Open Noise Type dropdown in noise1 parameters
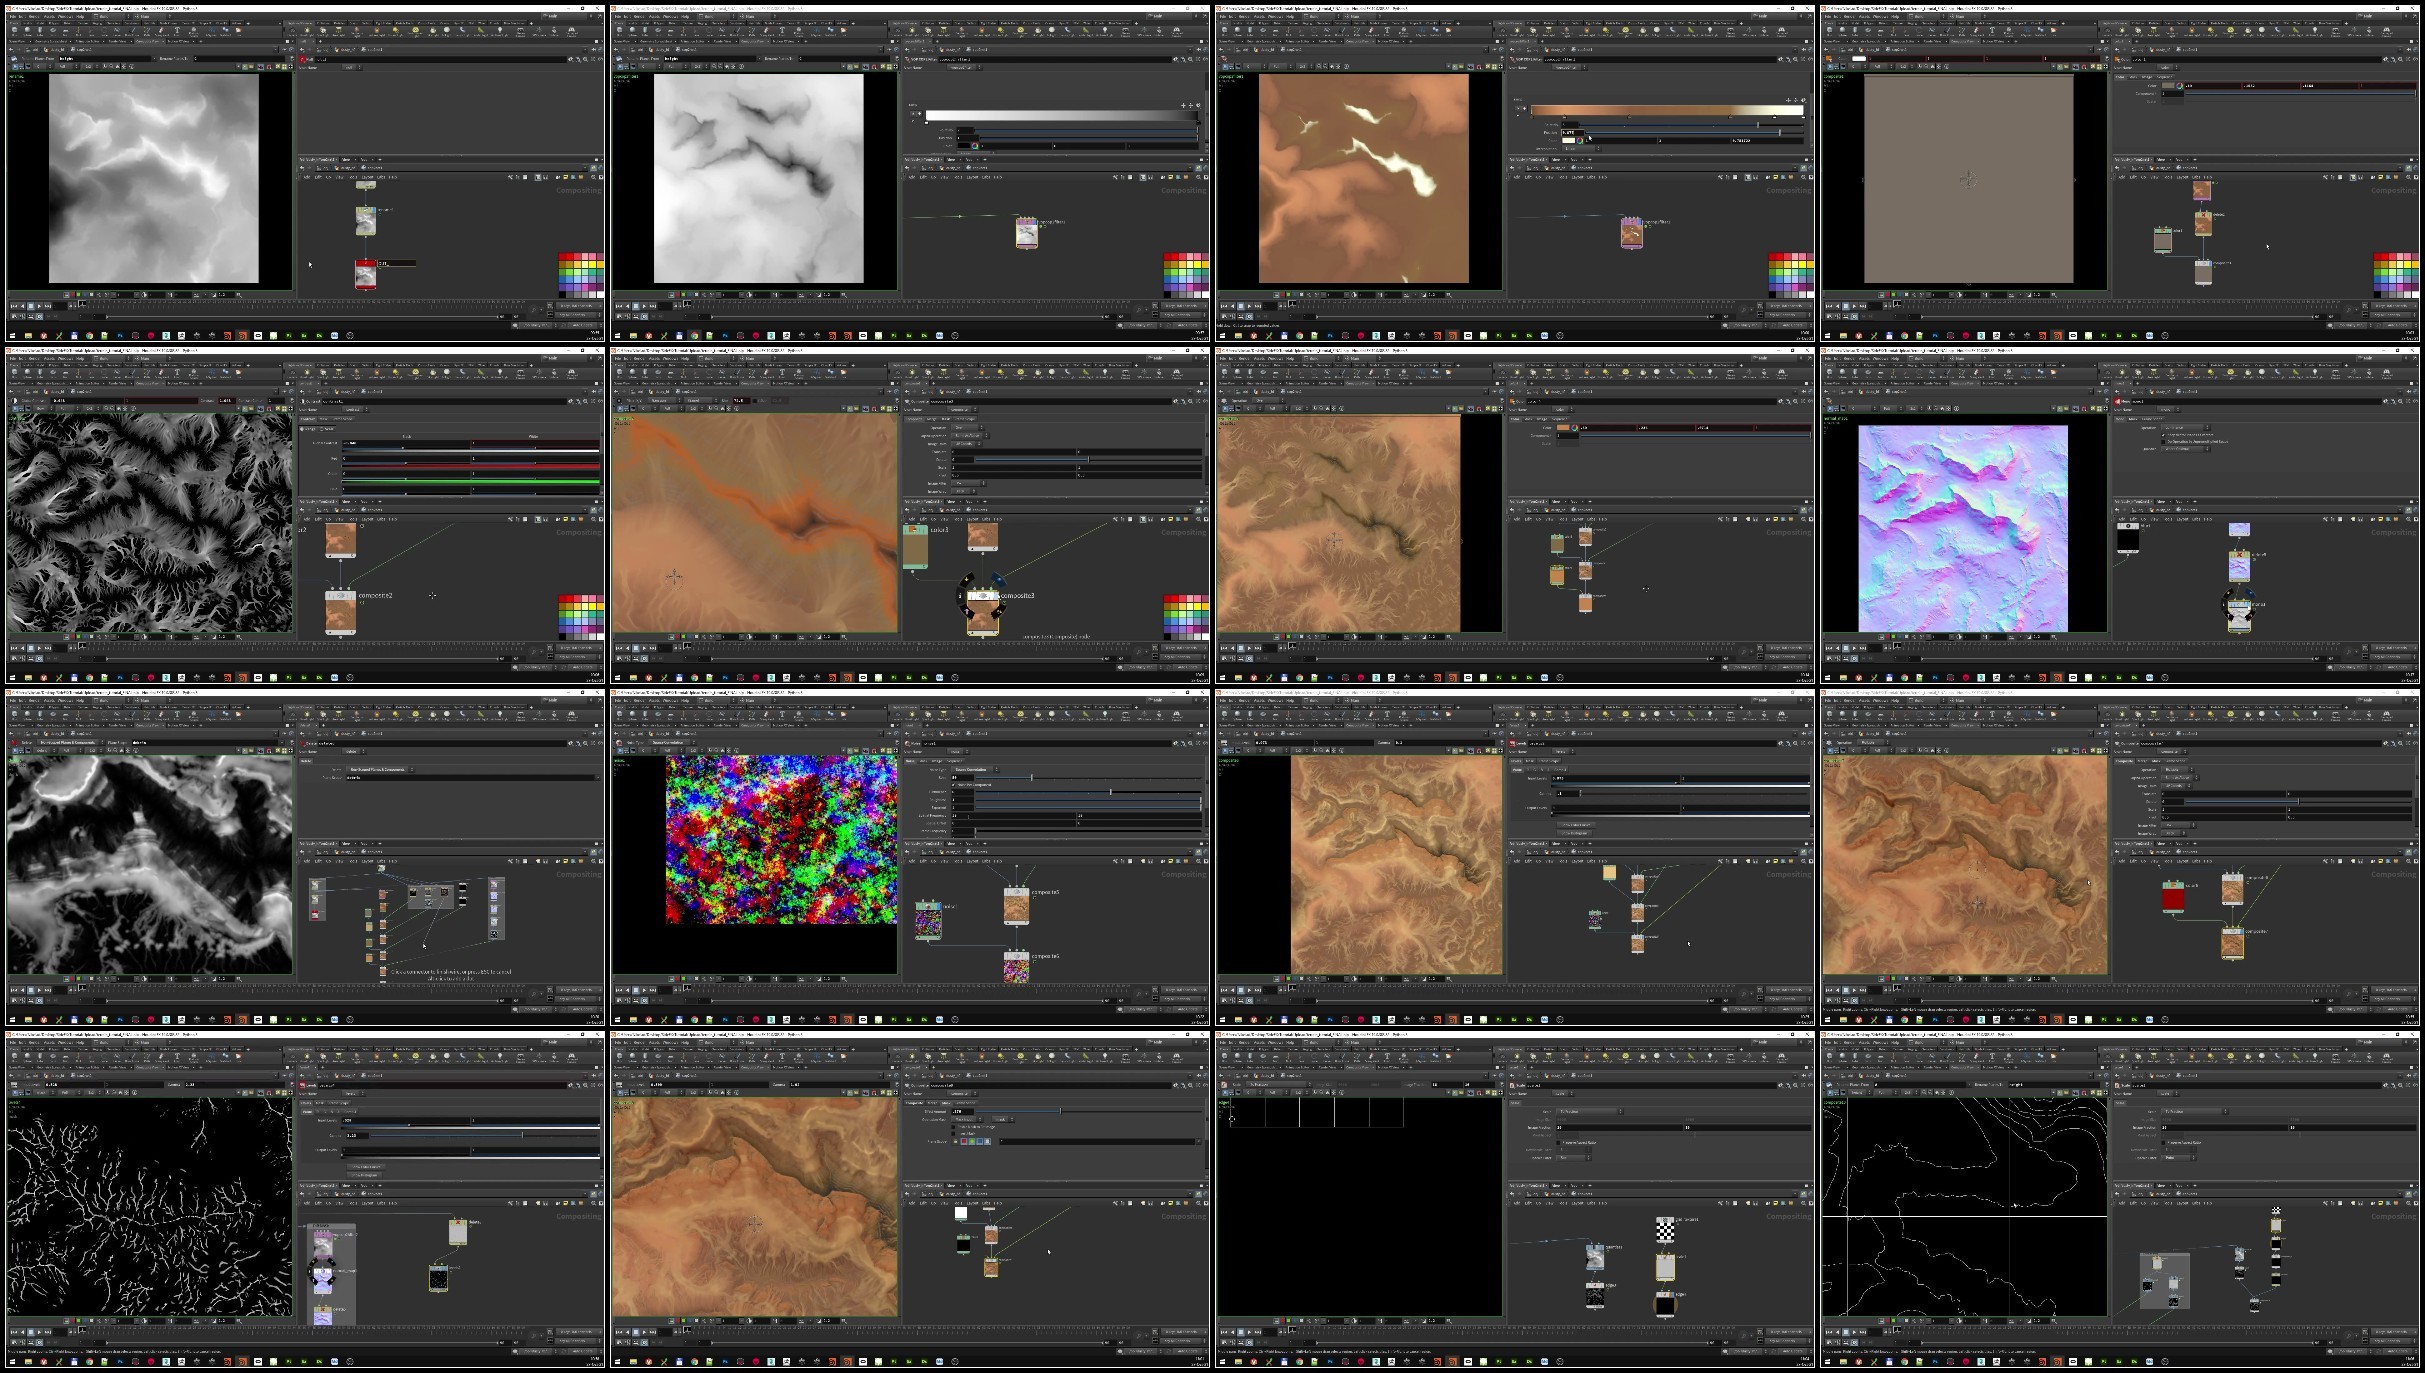This screenshot has height=1373, width=2425. (973, 769)
